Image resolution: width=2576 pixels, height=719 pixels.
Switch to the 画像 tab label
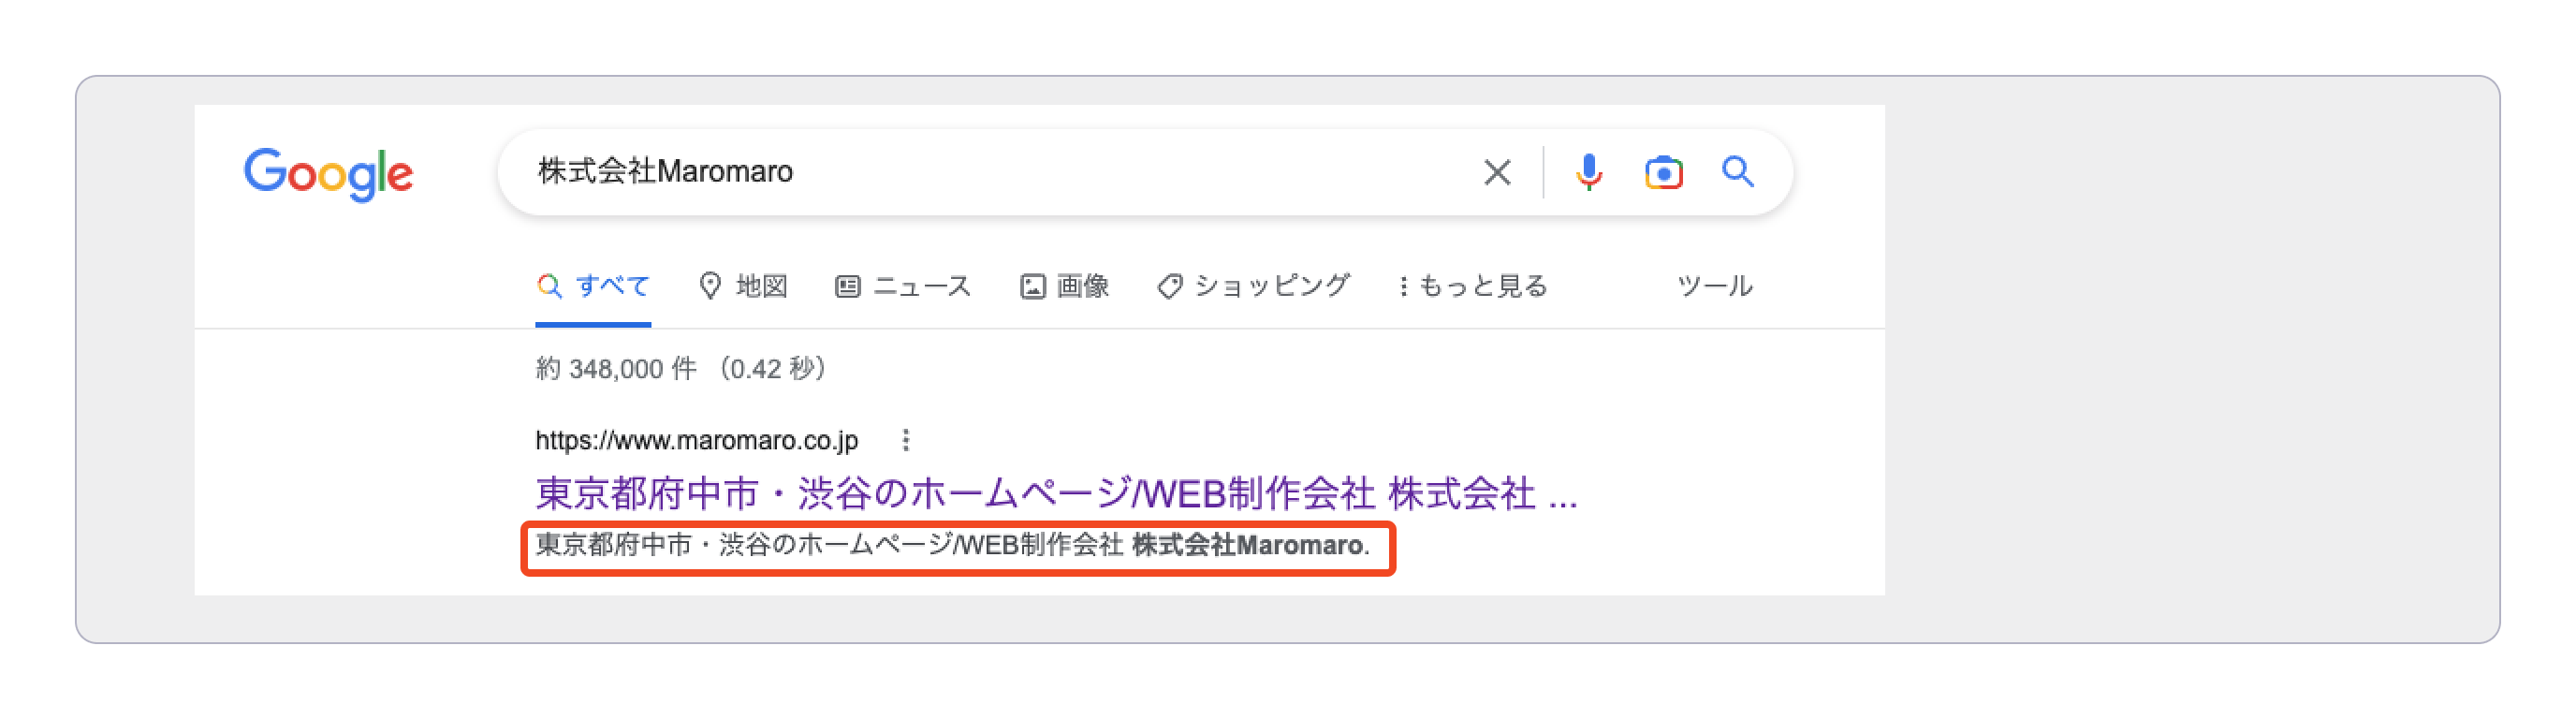(x=1083, y=286)
